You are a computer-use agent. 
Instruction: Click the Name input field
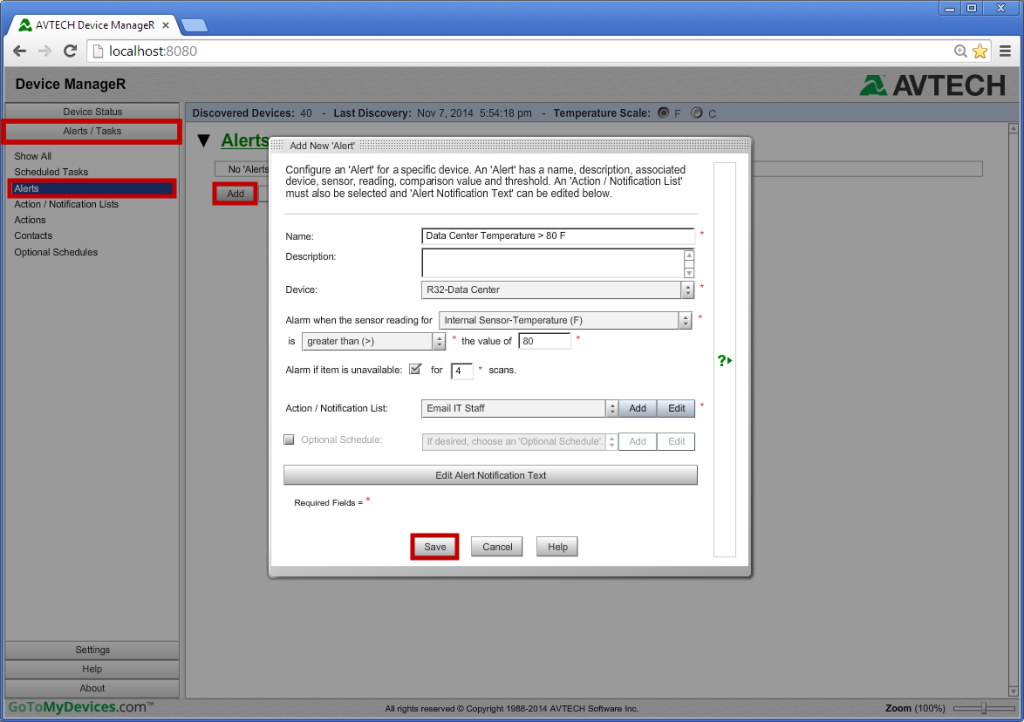coord(557,236)
